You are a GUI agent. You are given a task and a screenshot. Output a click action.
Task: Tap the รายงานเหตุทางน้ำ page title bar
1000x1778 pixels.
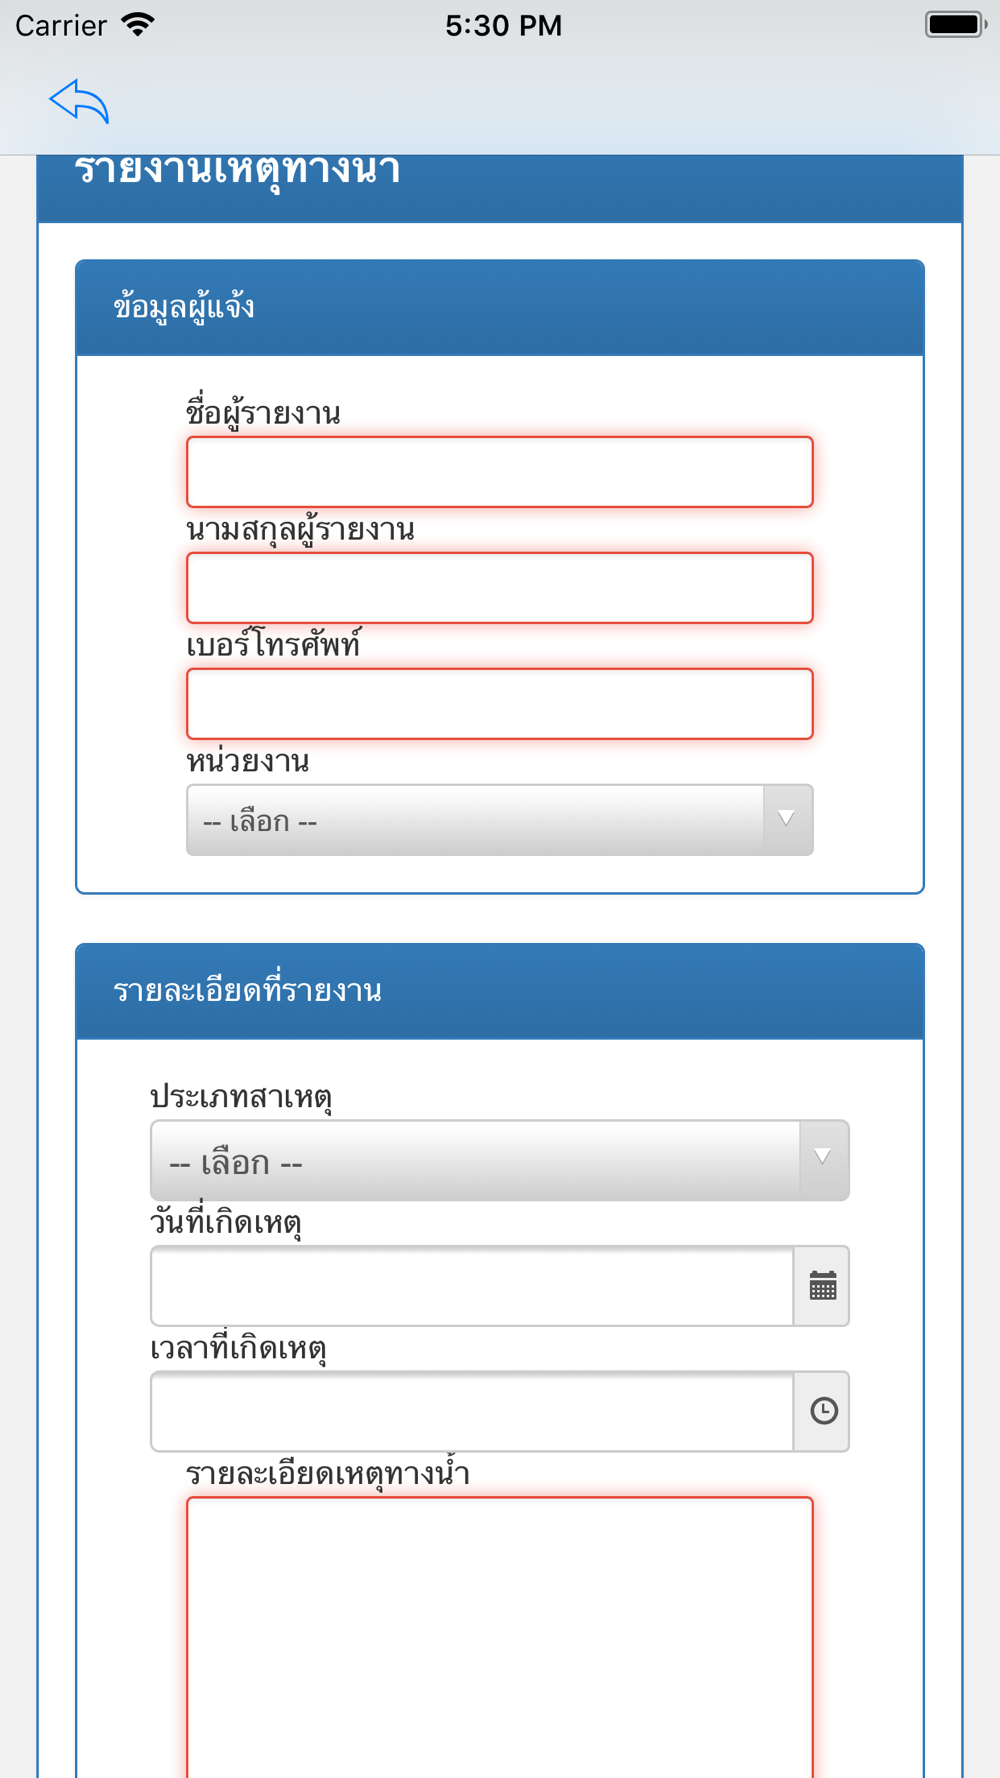(x=500, y=188)
